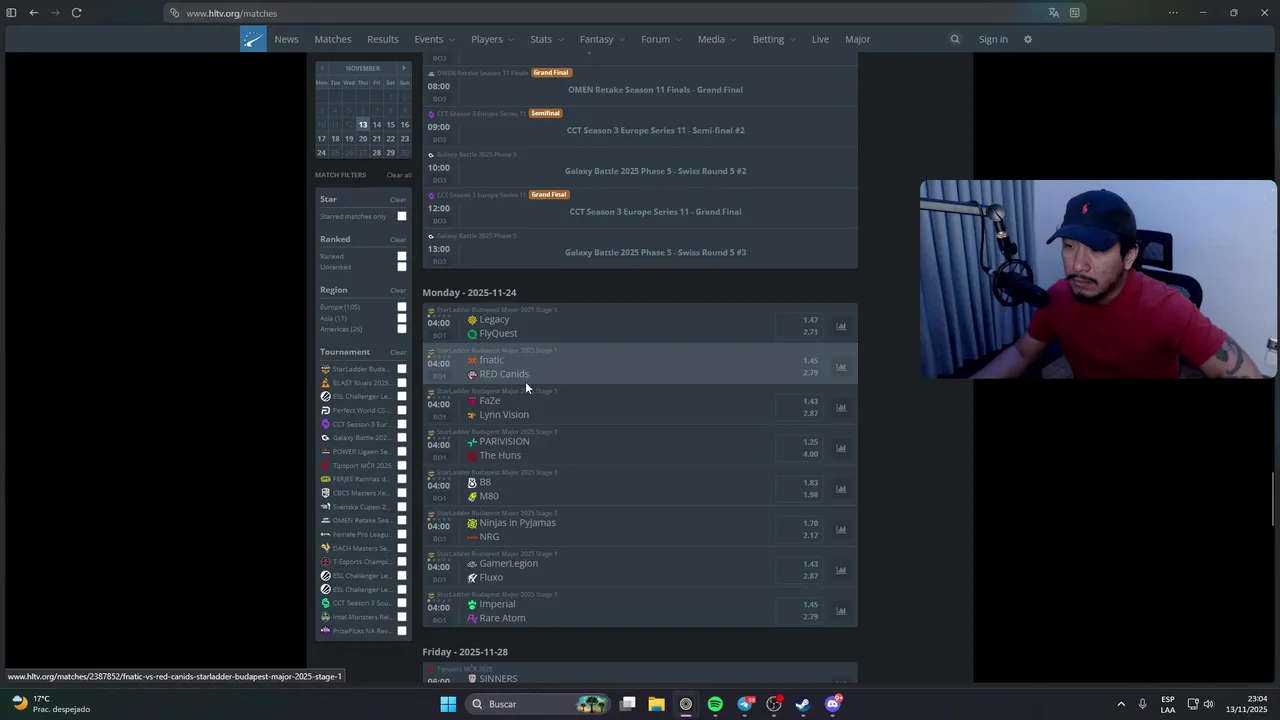Check the Galaxy Battle tournament filter
Screen dimensions: 1280x720
click(x=402, y=438)
